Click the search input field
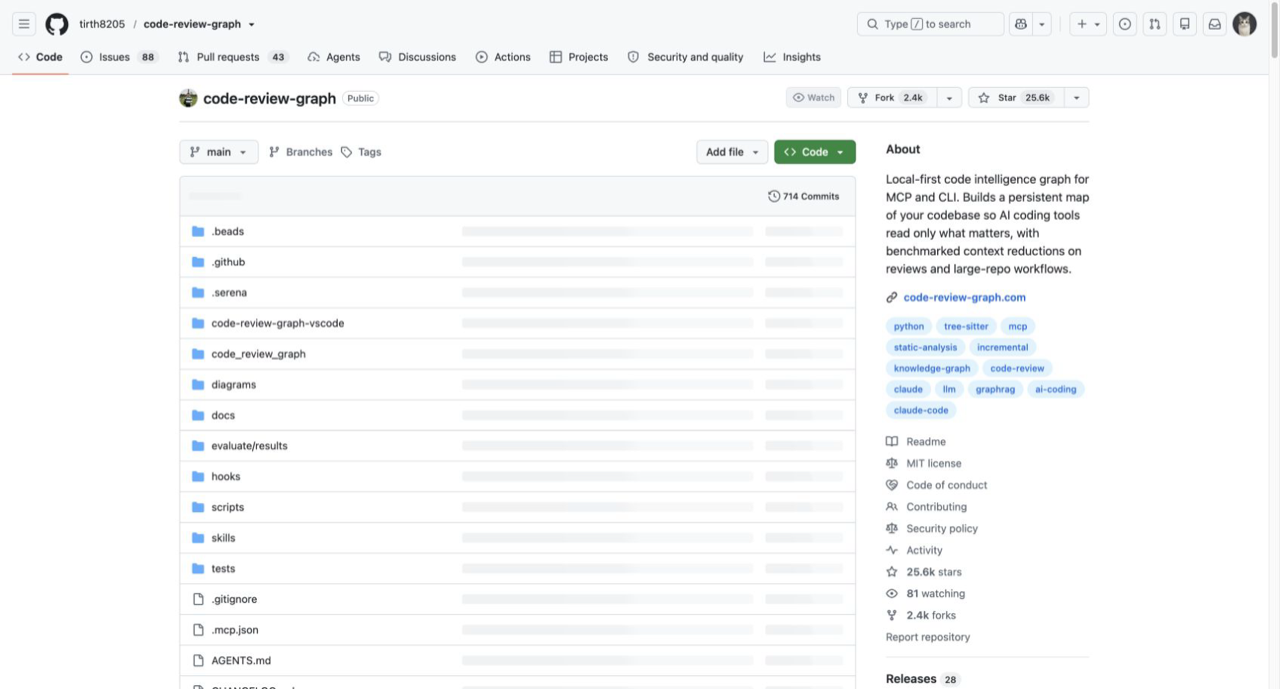Image resolution: width=1280 pixels, height=689 pixels. [930, 24]
